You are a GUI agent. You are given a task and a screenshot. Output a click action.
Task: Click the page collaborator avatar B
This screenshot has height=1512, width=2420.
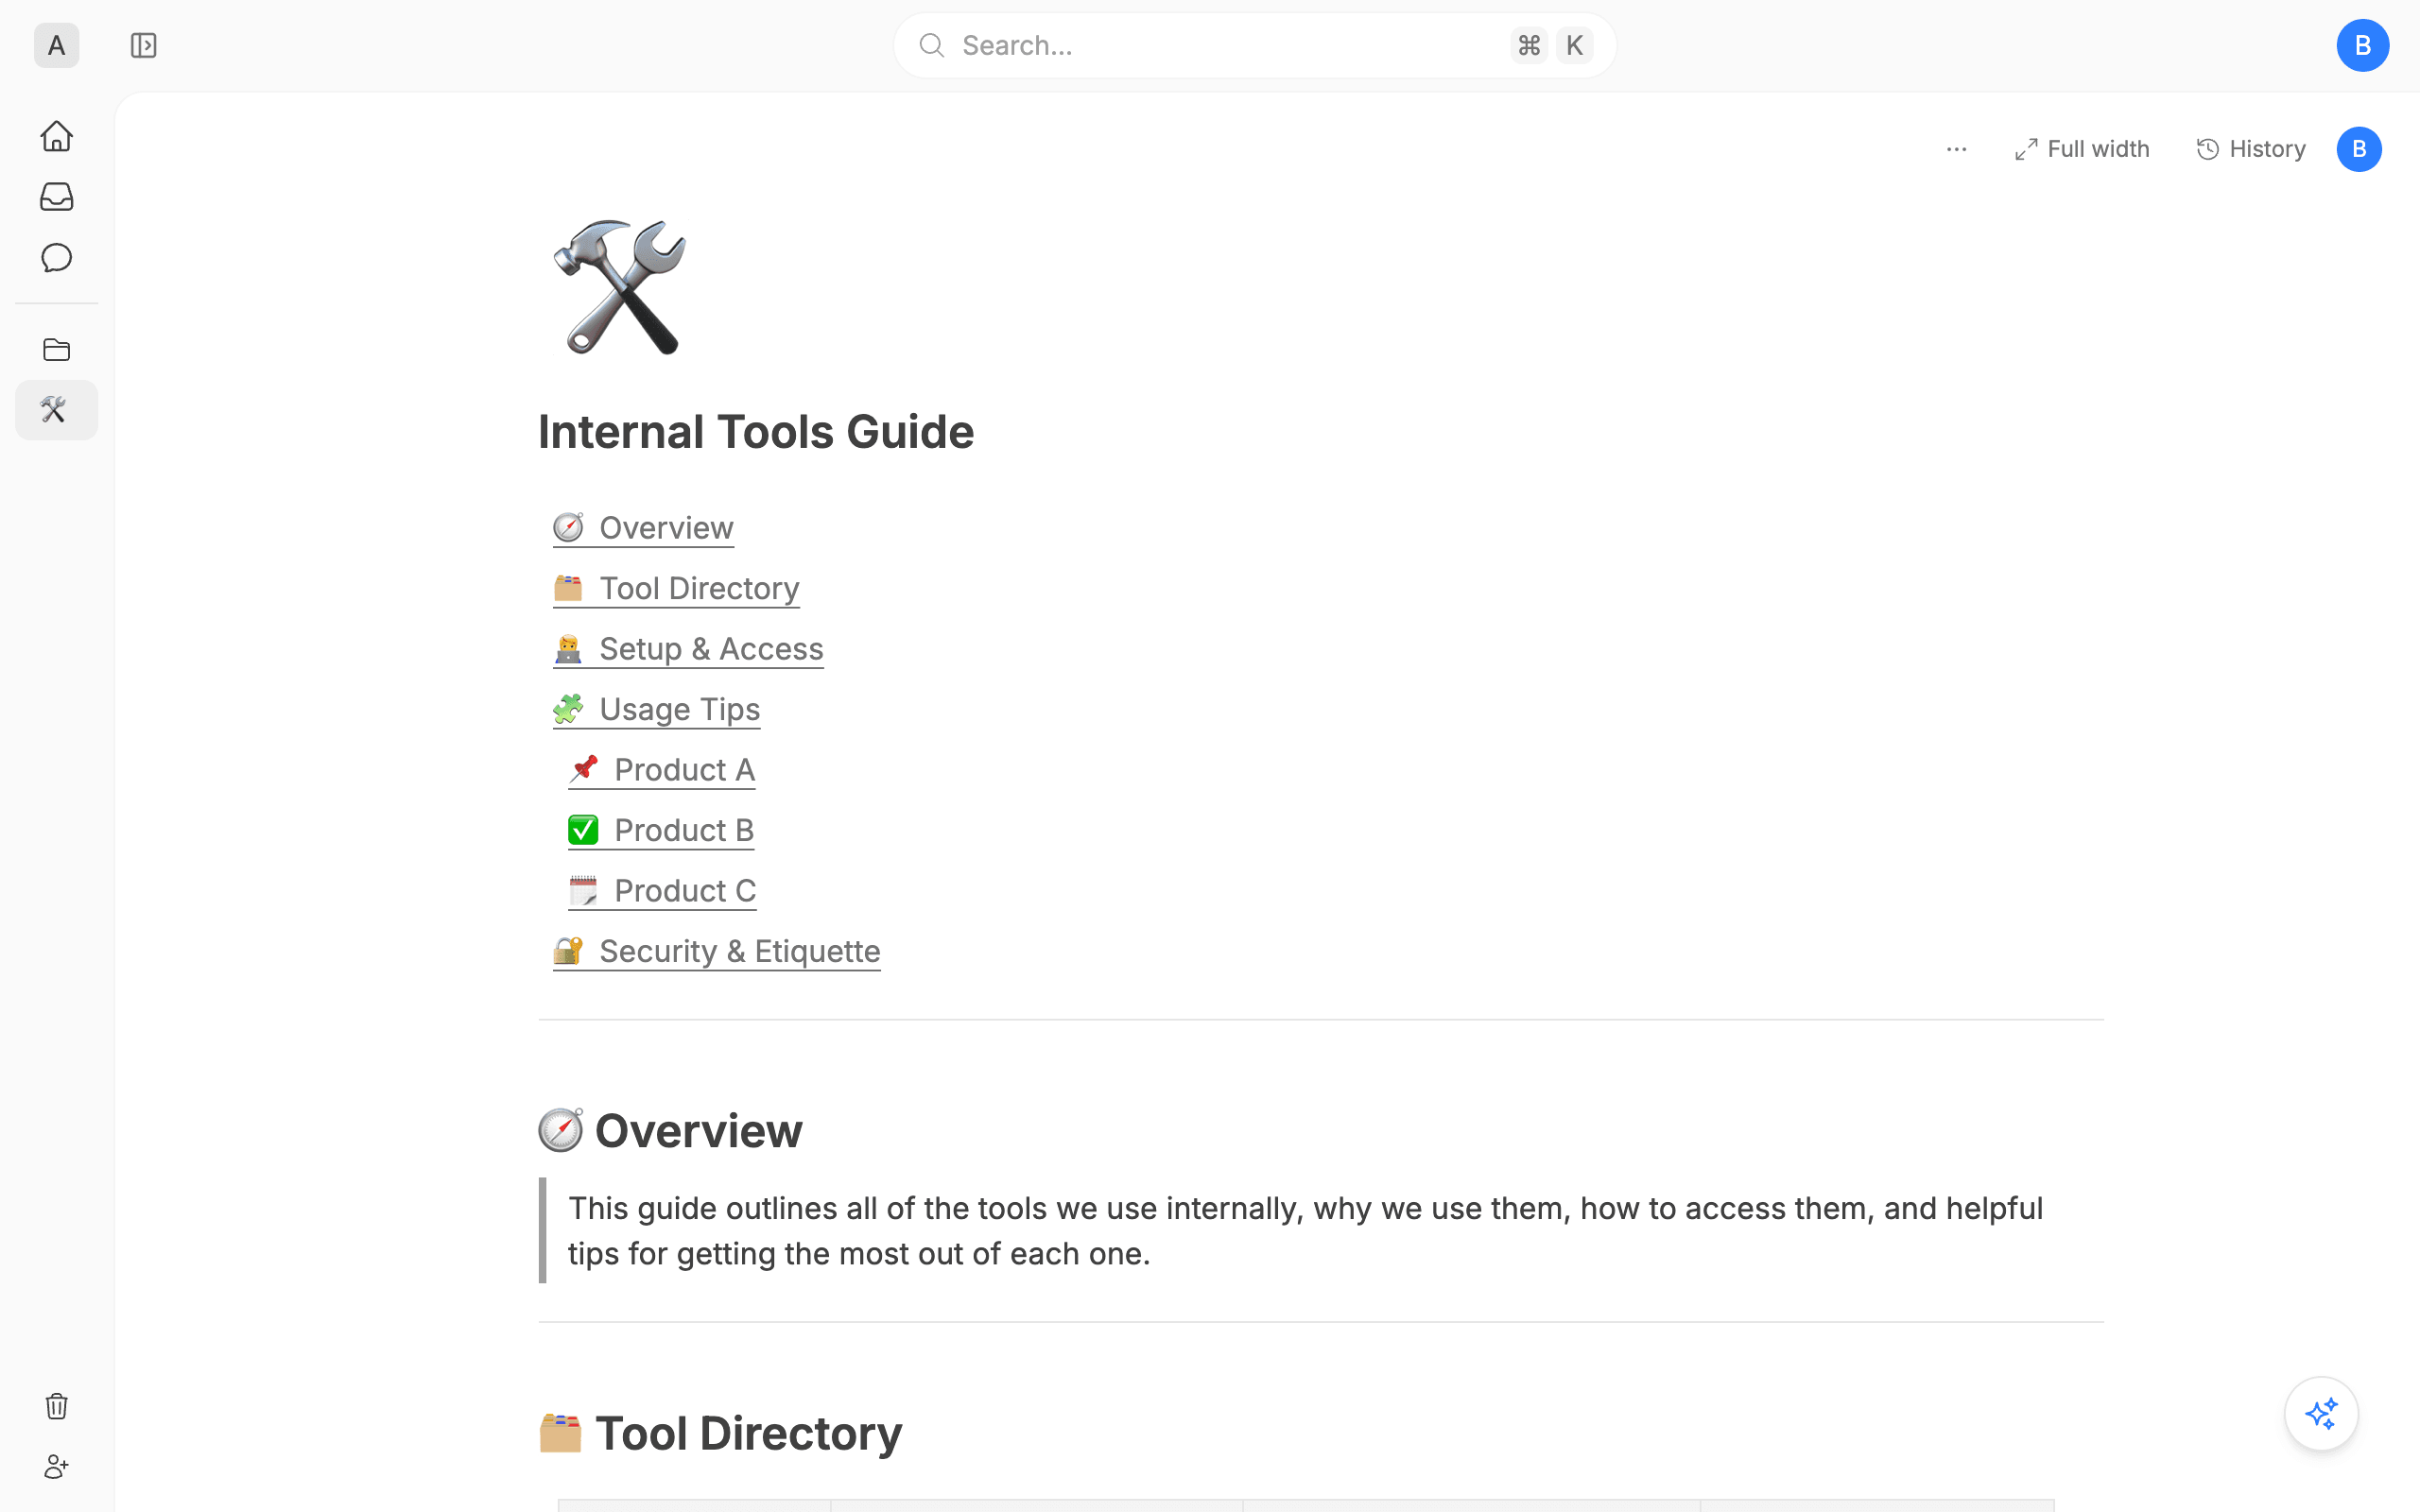click(2358, 149)
